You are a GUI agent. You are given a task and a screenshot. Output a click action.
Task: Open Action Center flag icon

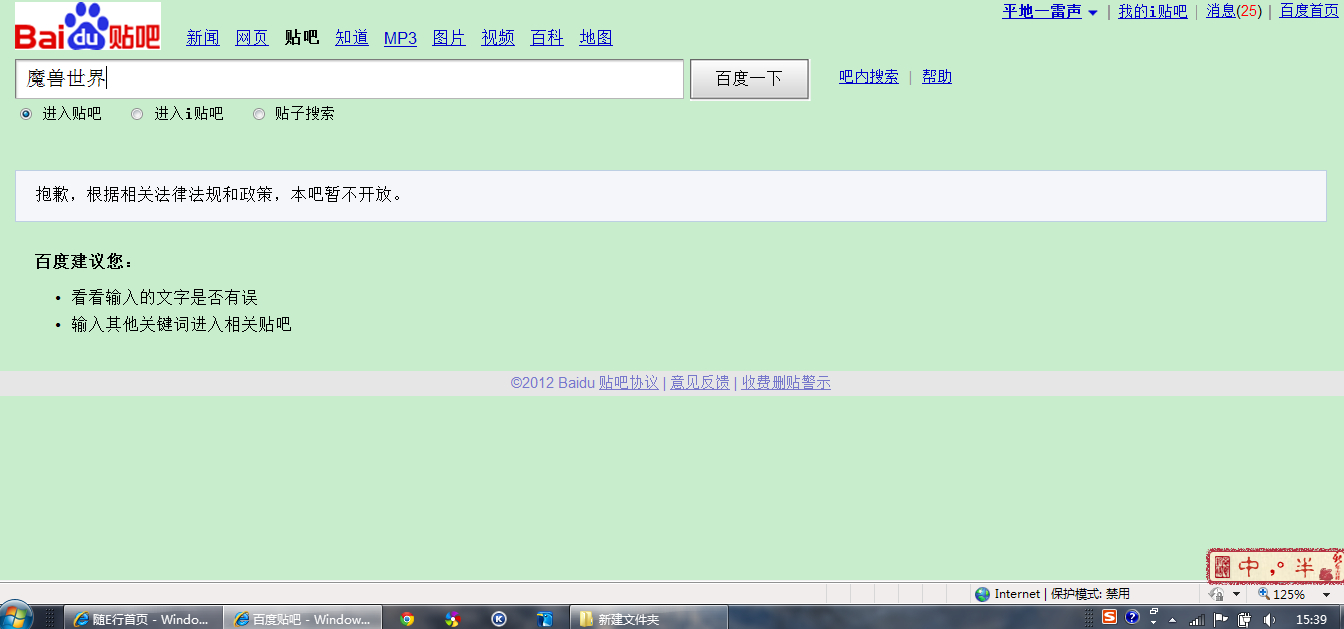[x=1220, y=620]
